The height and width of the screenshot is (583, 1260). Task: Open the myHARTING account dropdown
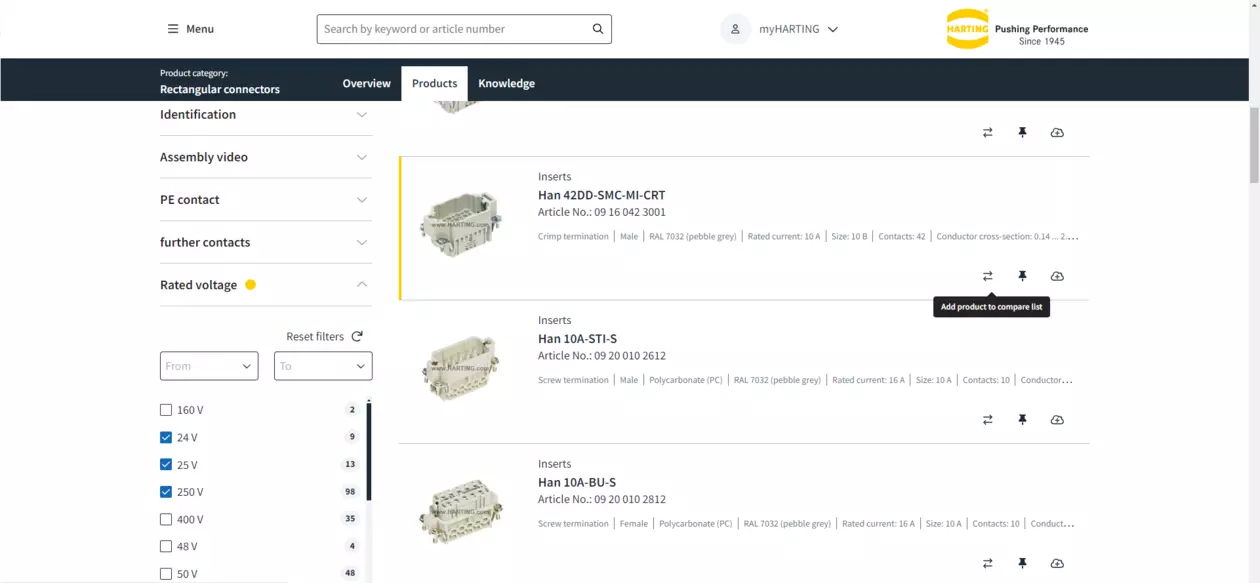798,29
